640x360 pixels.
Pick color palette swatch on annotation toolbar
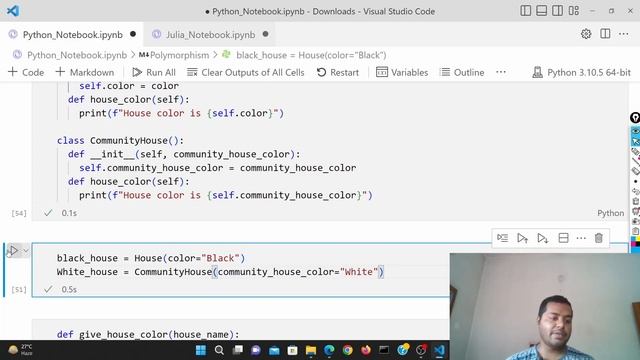point(636,242)
